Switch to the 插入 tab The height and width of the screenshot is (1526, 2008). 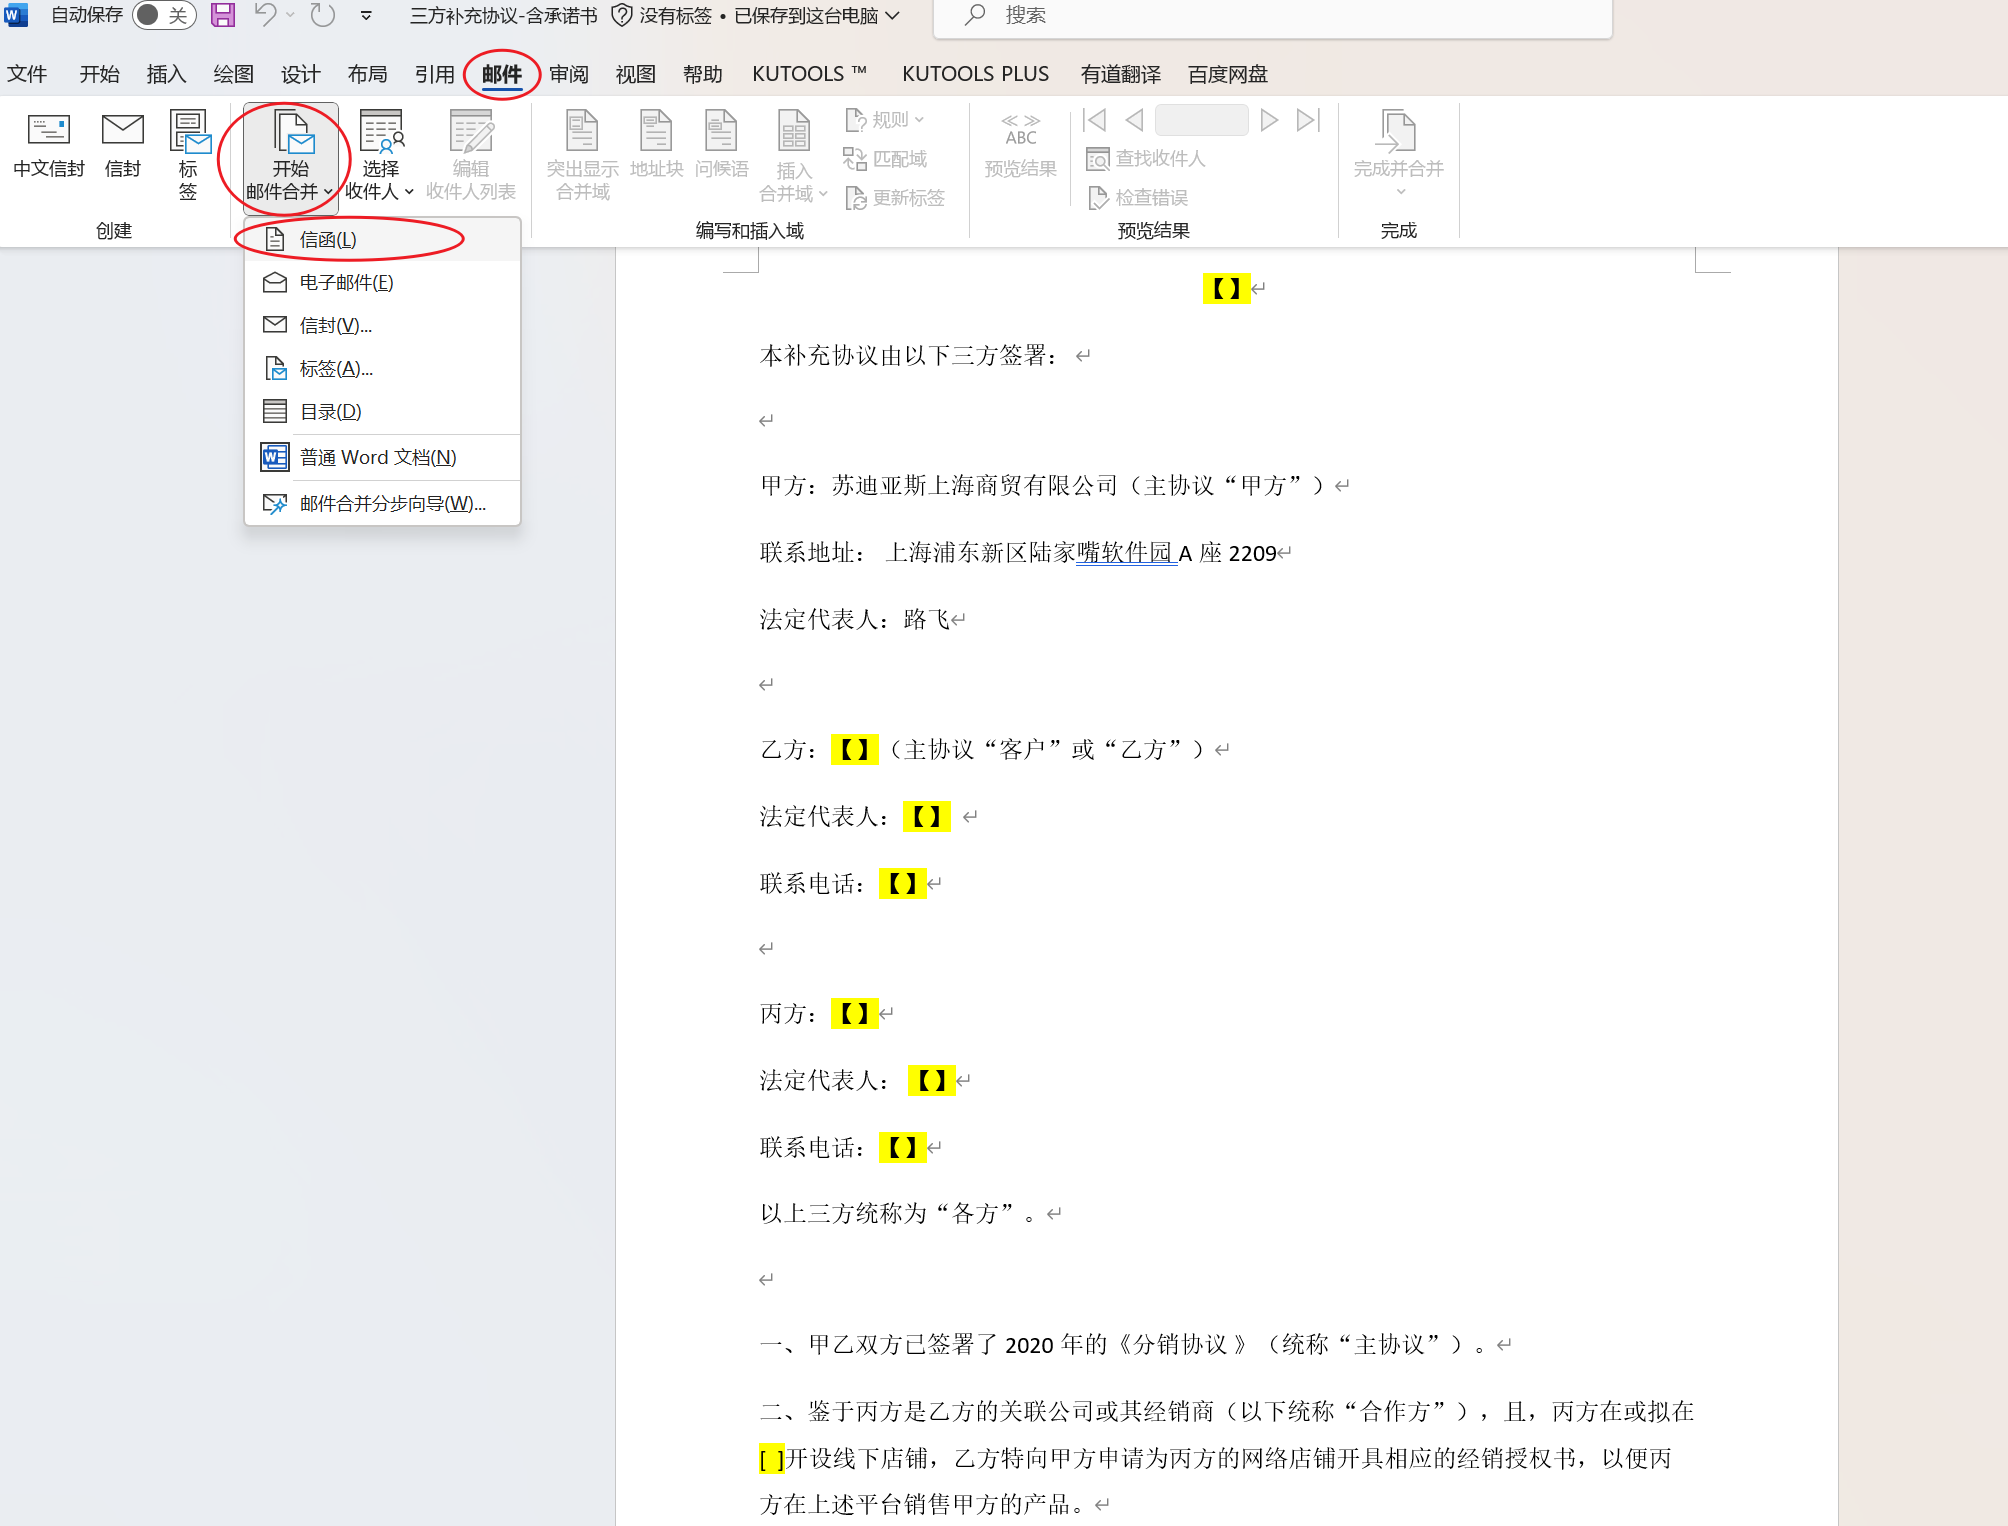[x=166, y=74]
